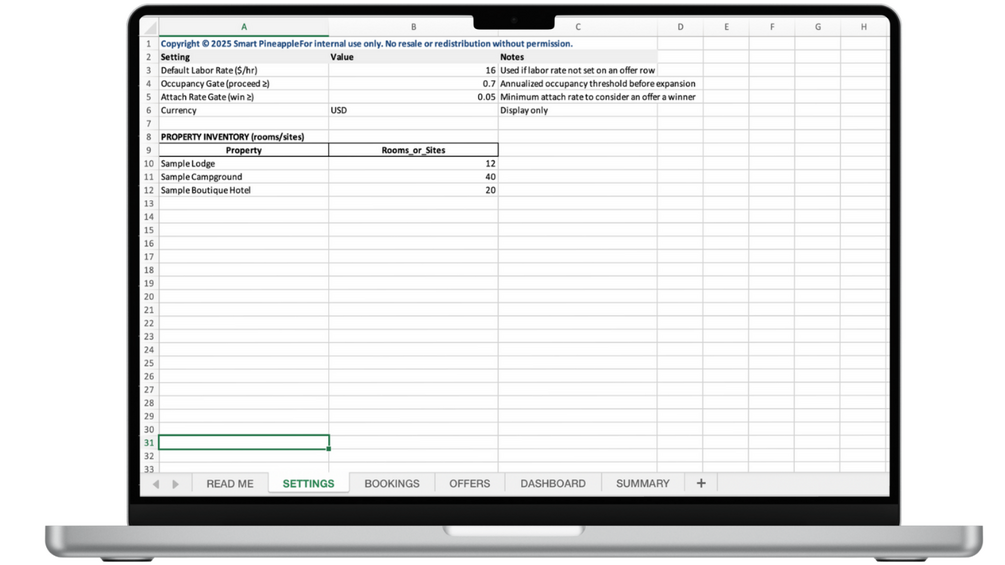
Task: Select the 'USD' value cell
Action: pos(413,110)
